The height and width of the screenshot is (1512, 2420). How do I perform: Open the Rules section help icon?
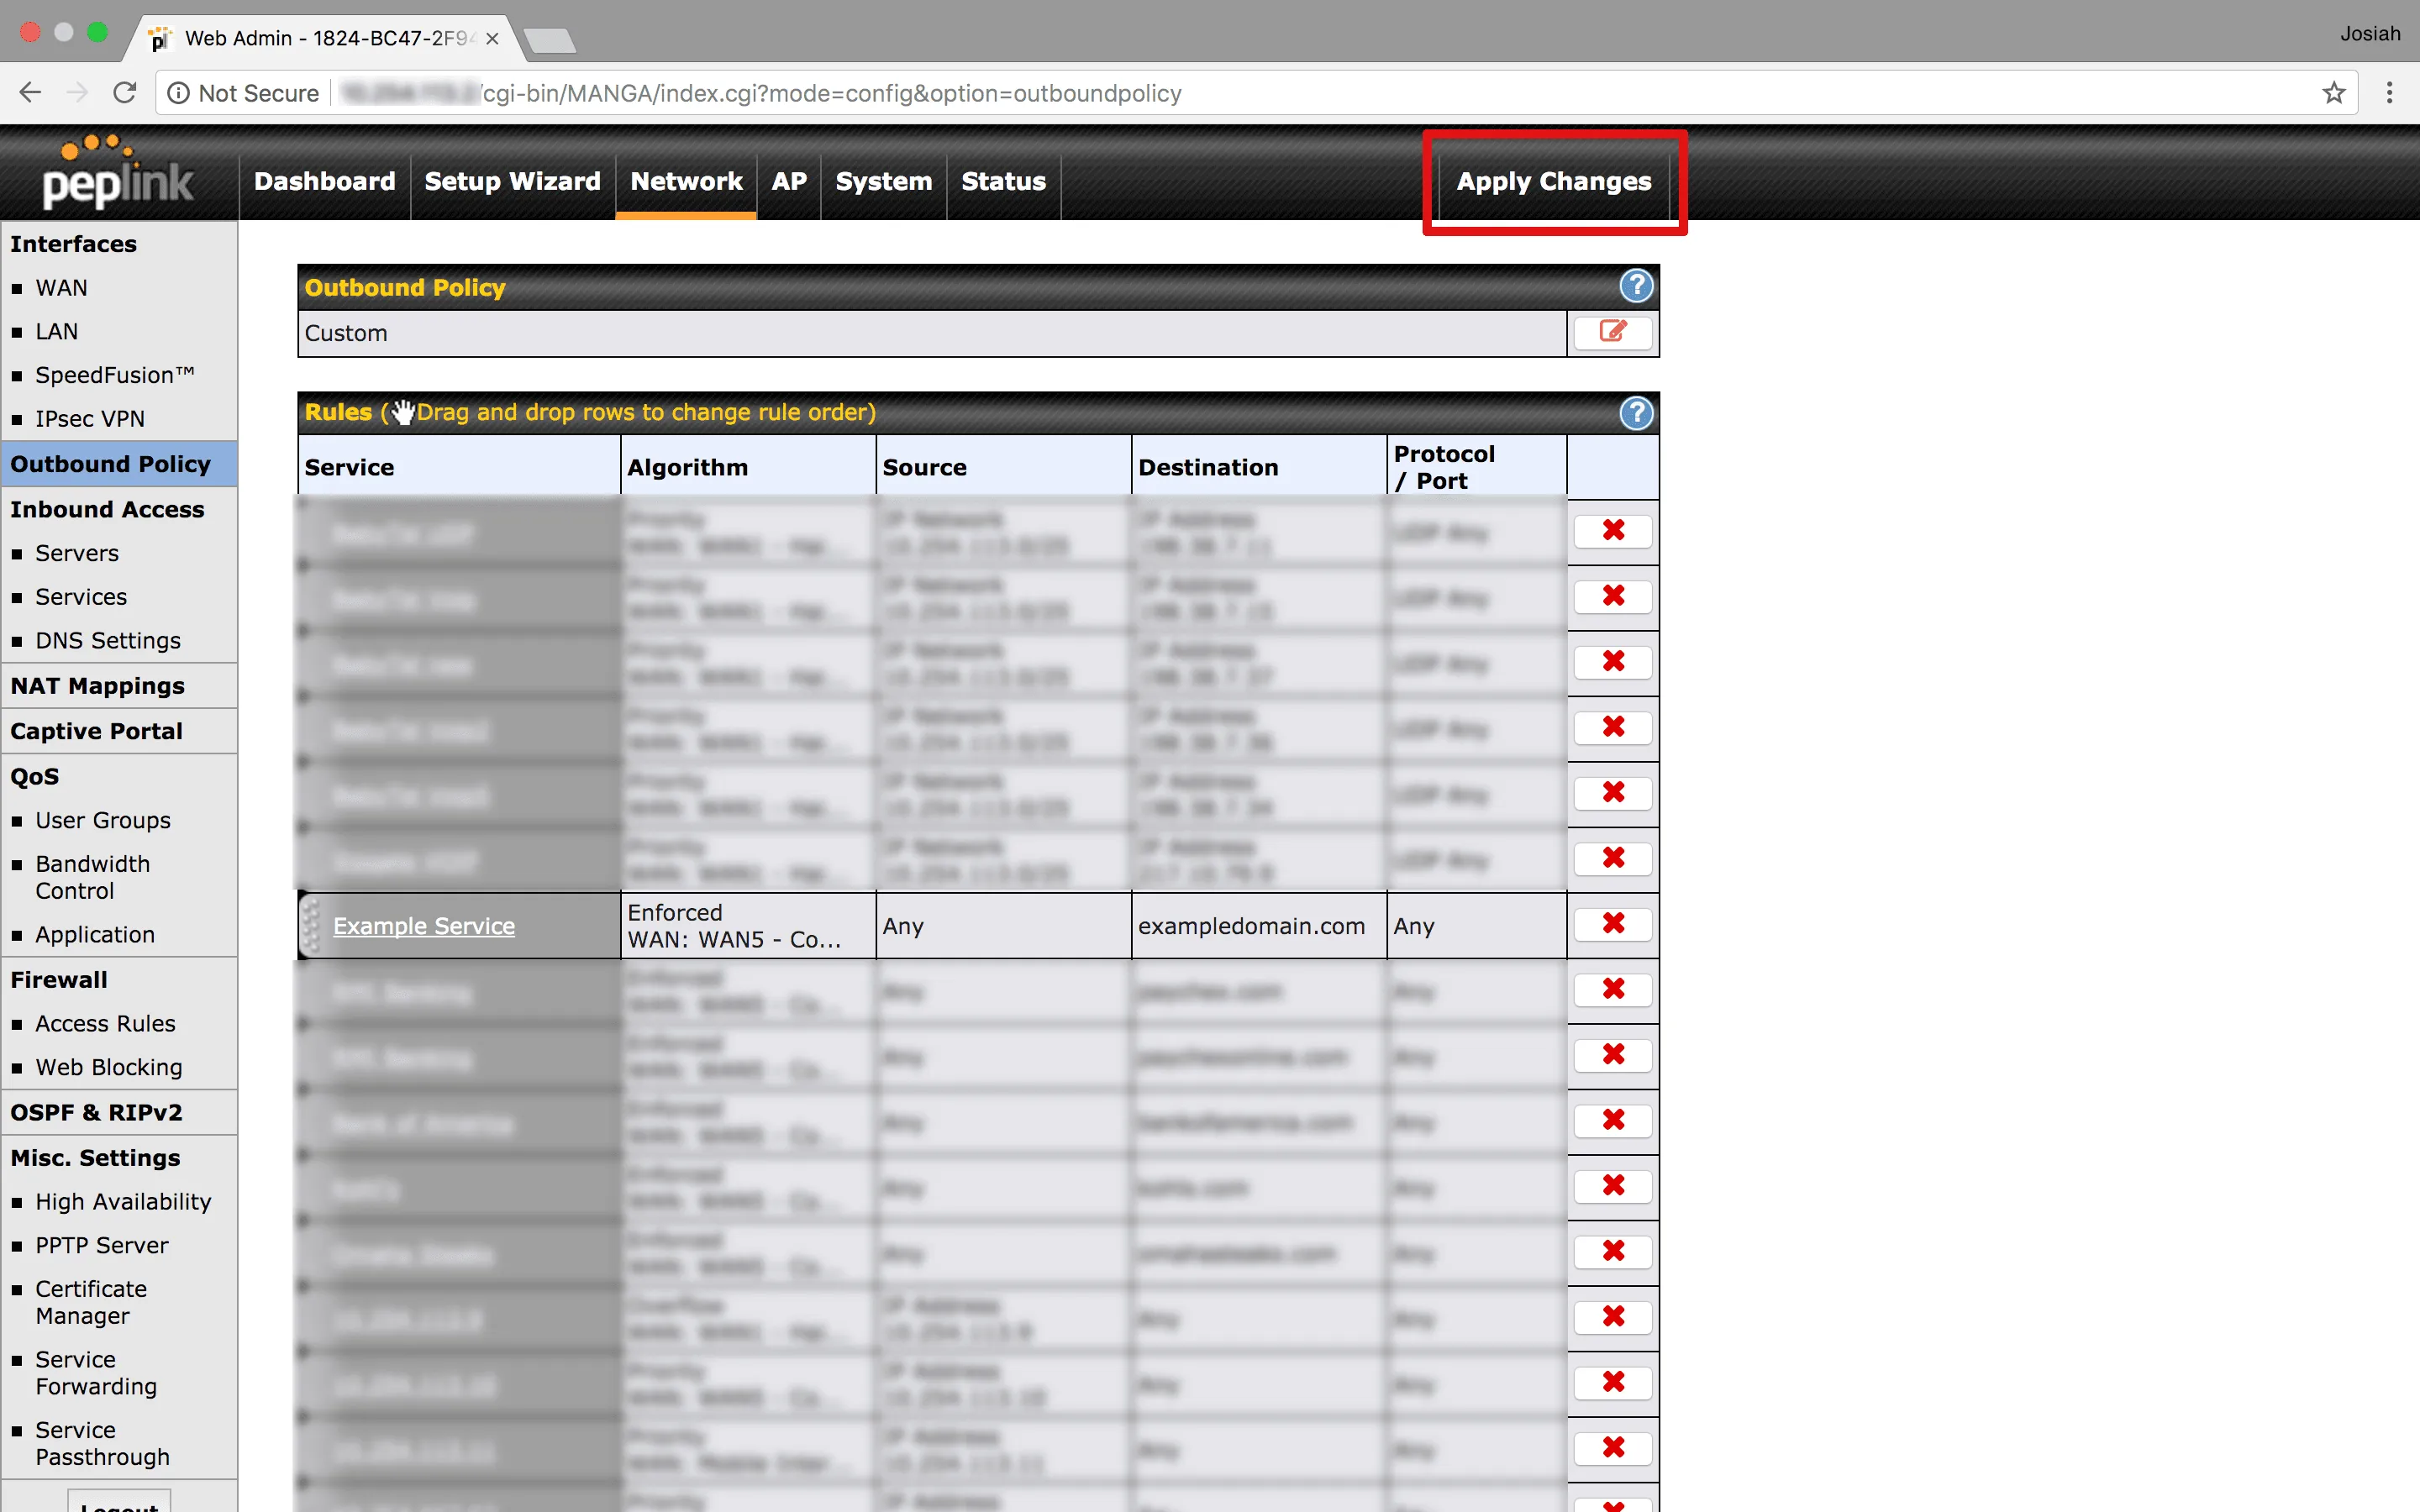1636,413
